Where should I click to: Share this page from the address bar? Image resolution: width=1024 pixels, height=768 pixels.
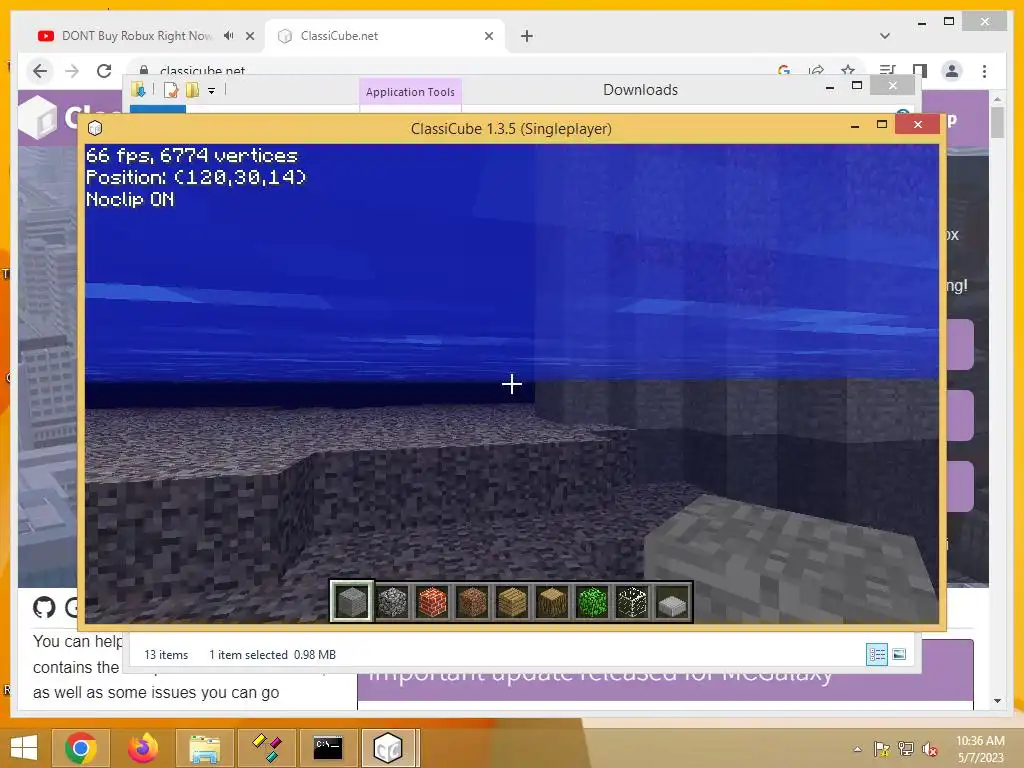816,70
